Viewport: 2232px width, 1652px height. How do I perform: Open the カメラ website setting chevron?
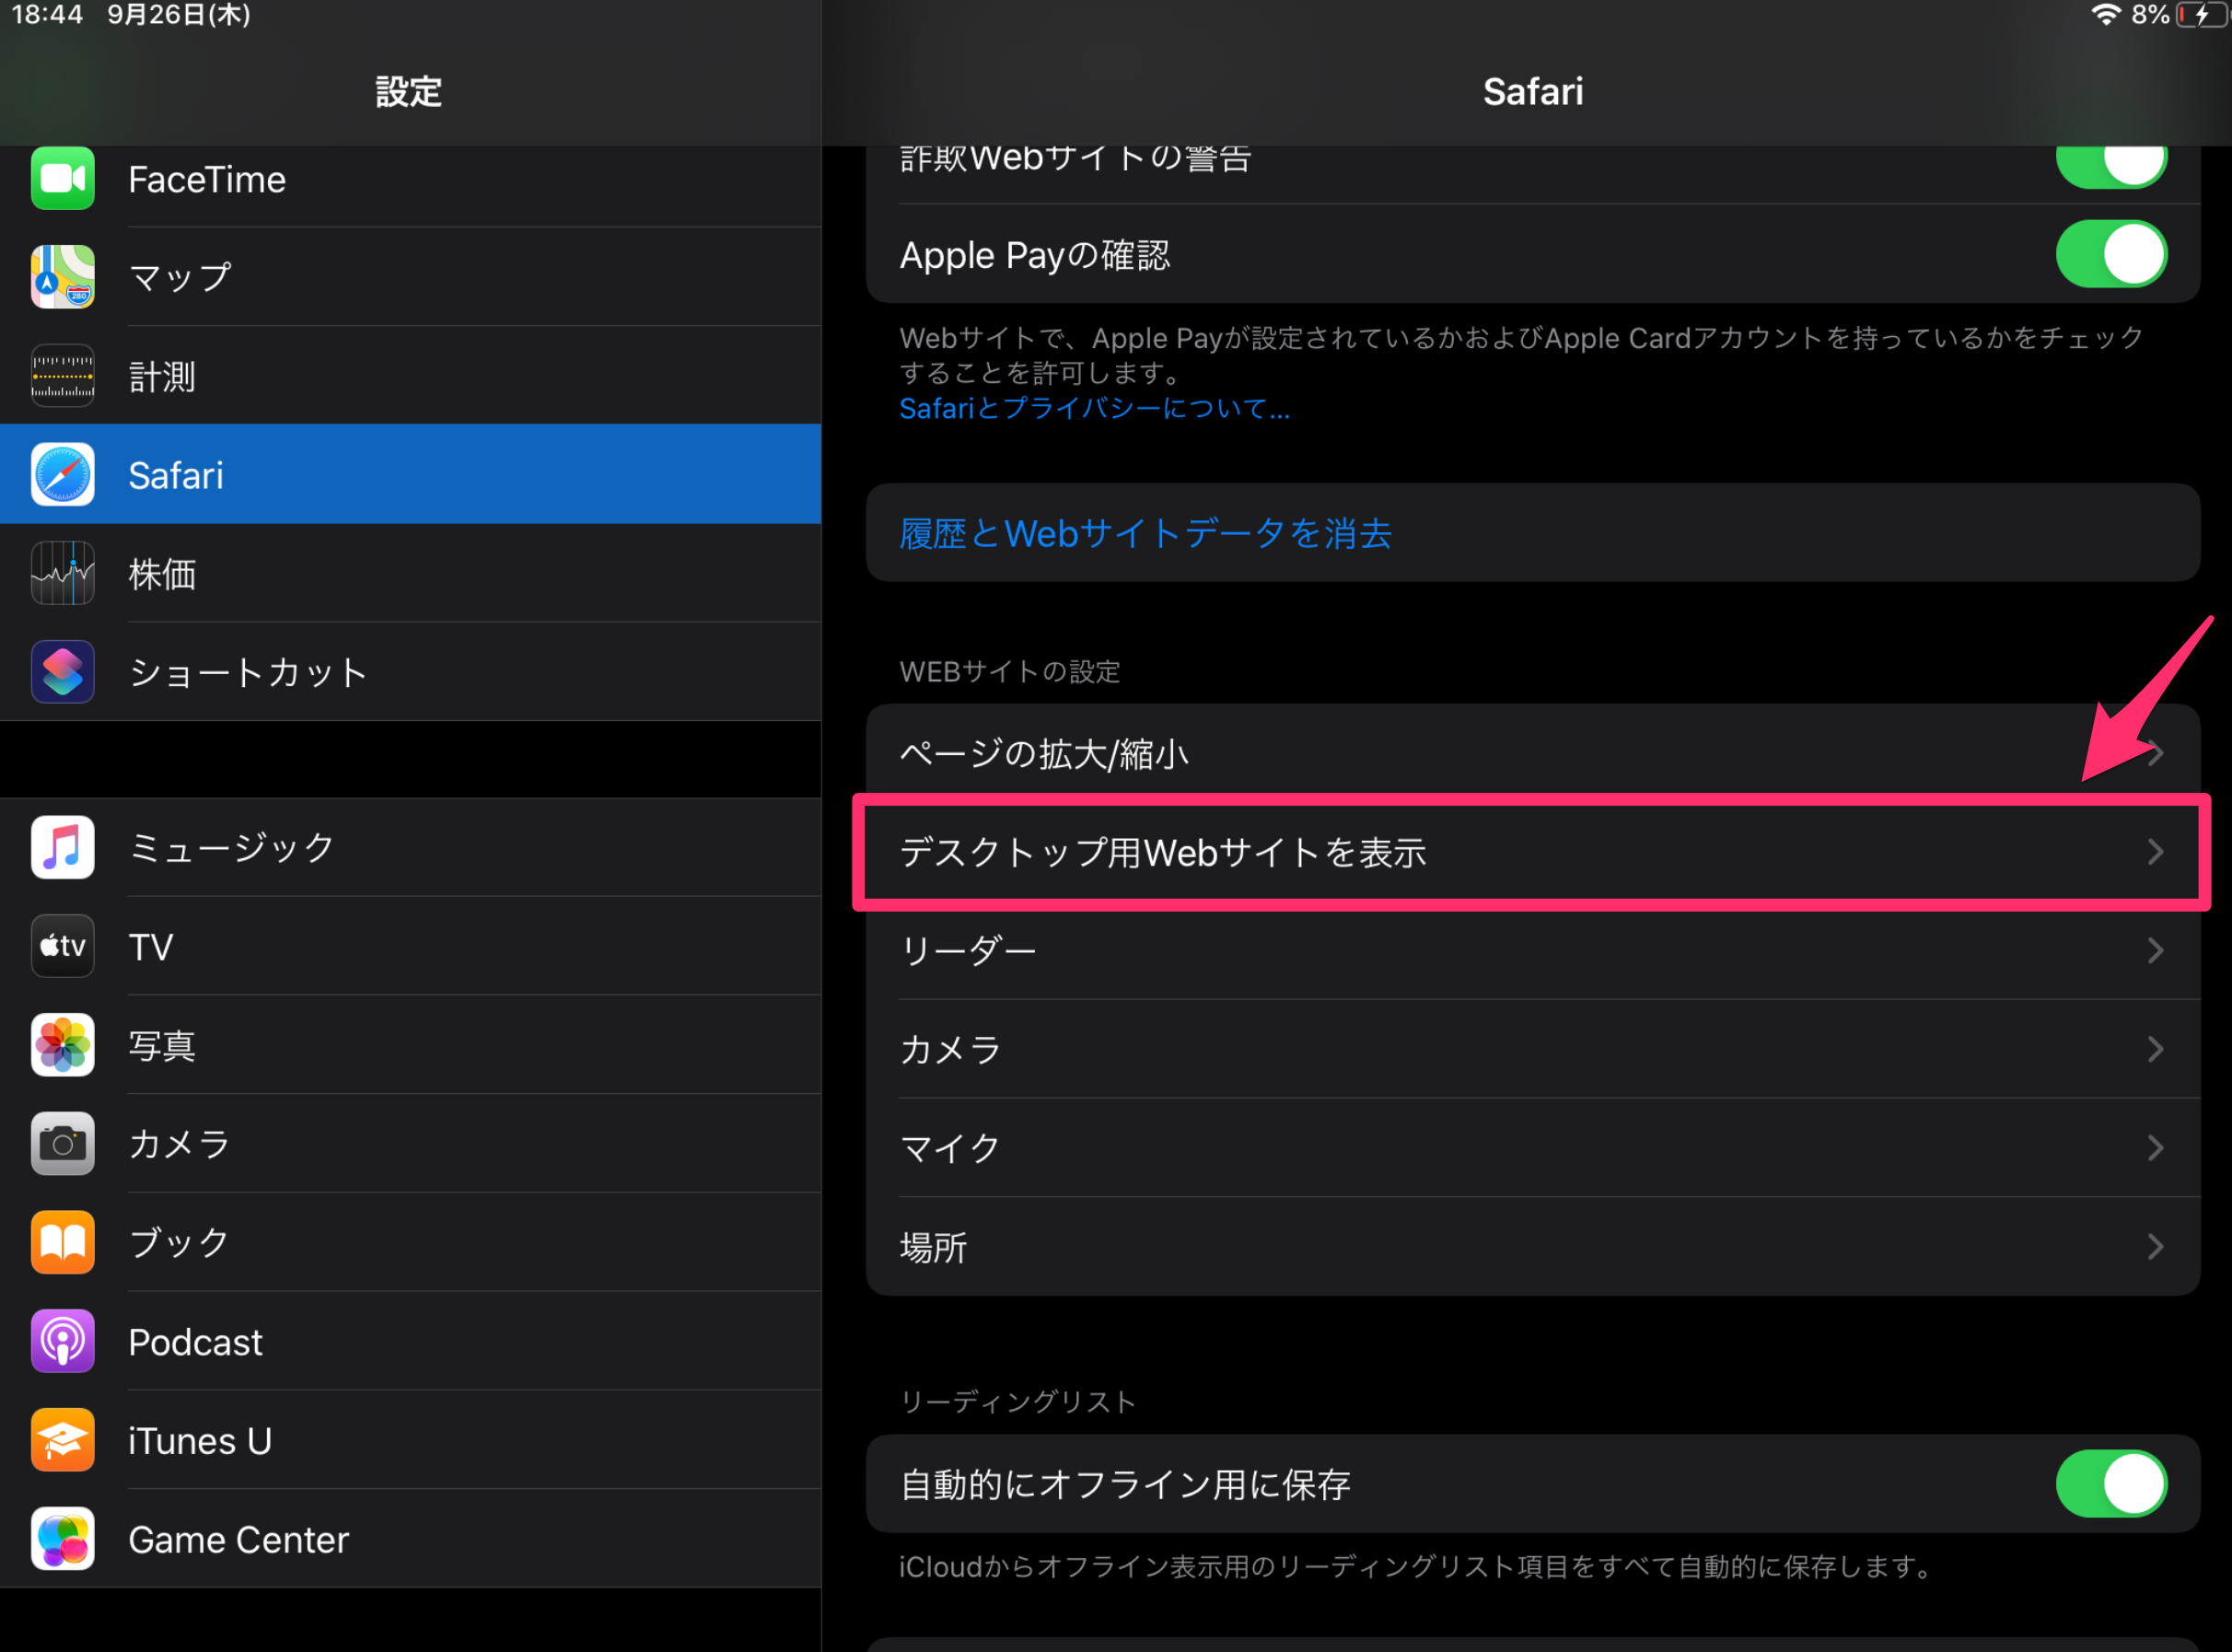point(2156,1049)
